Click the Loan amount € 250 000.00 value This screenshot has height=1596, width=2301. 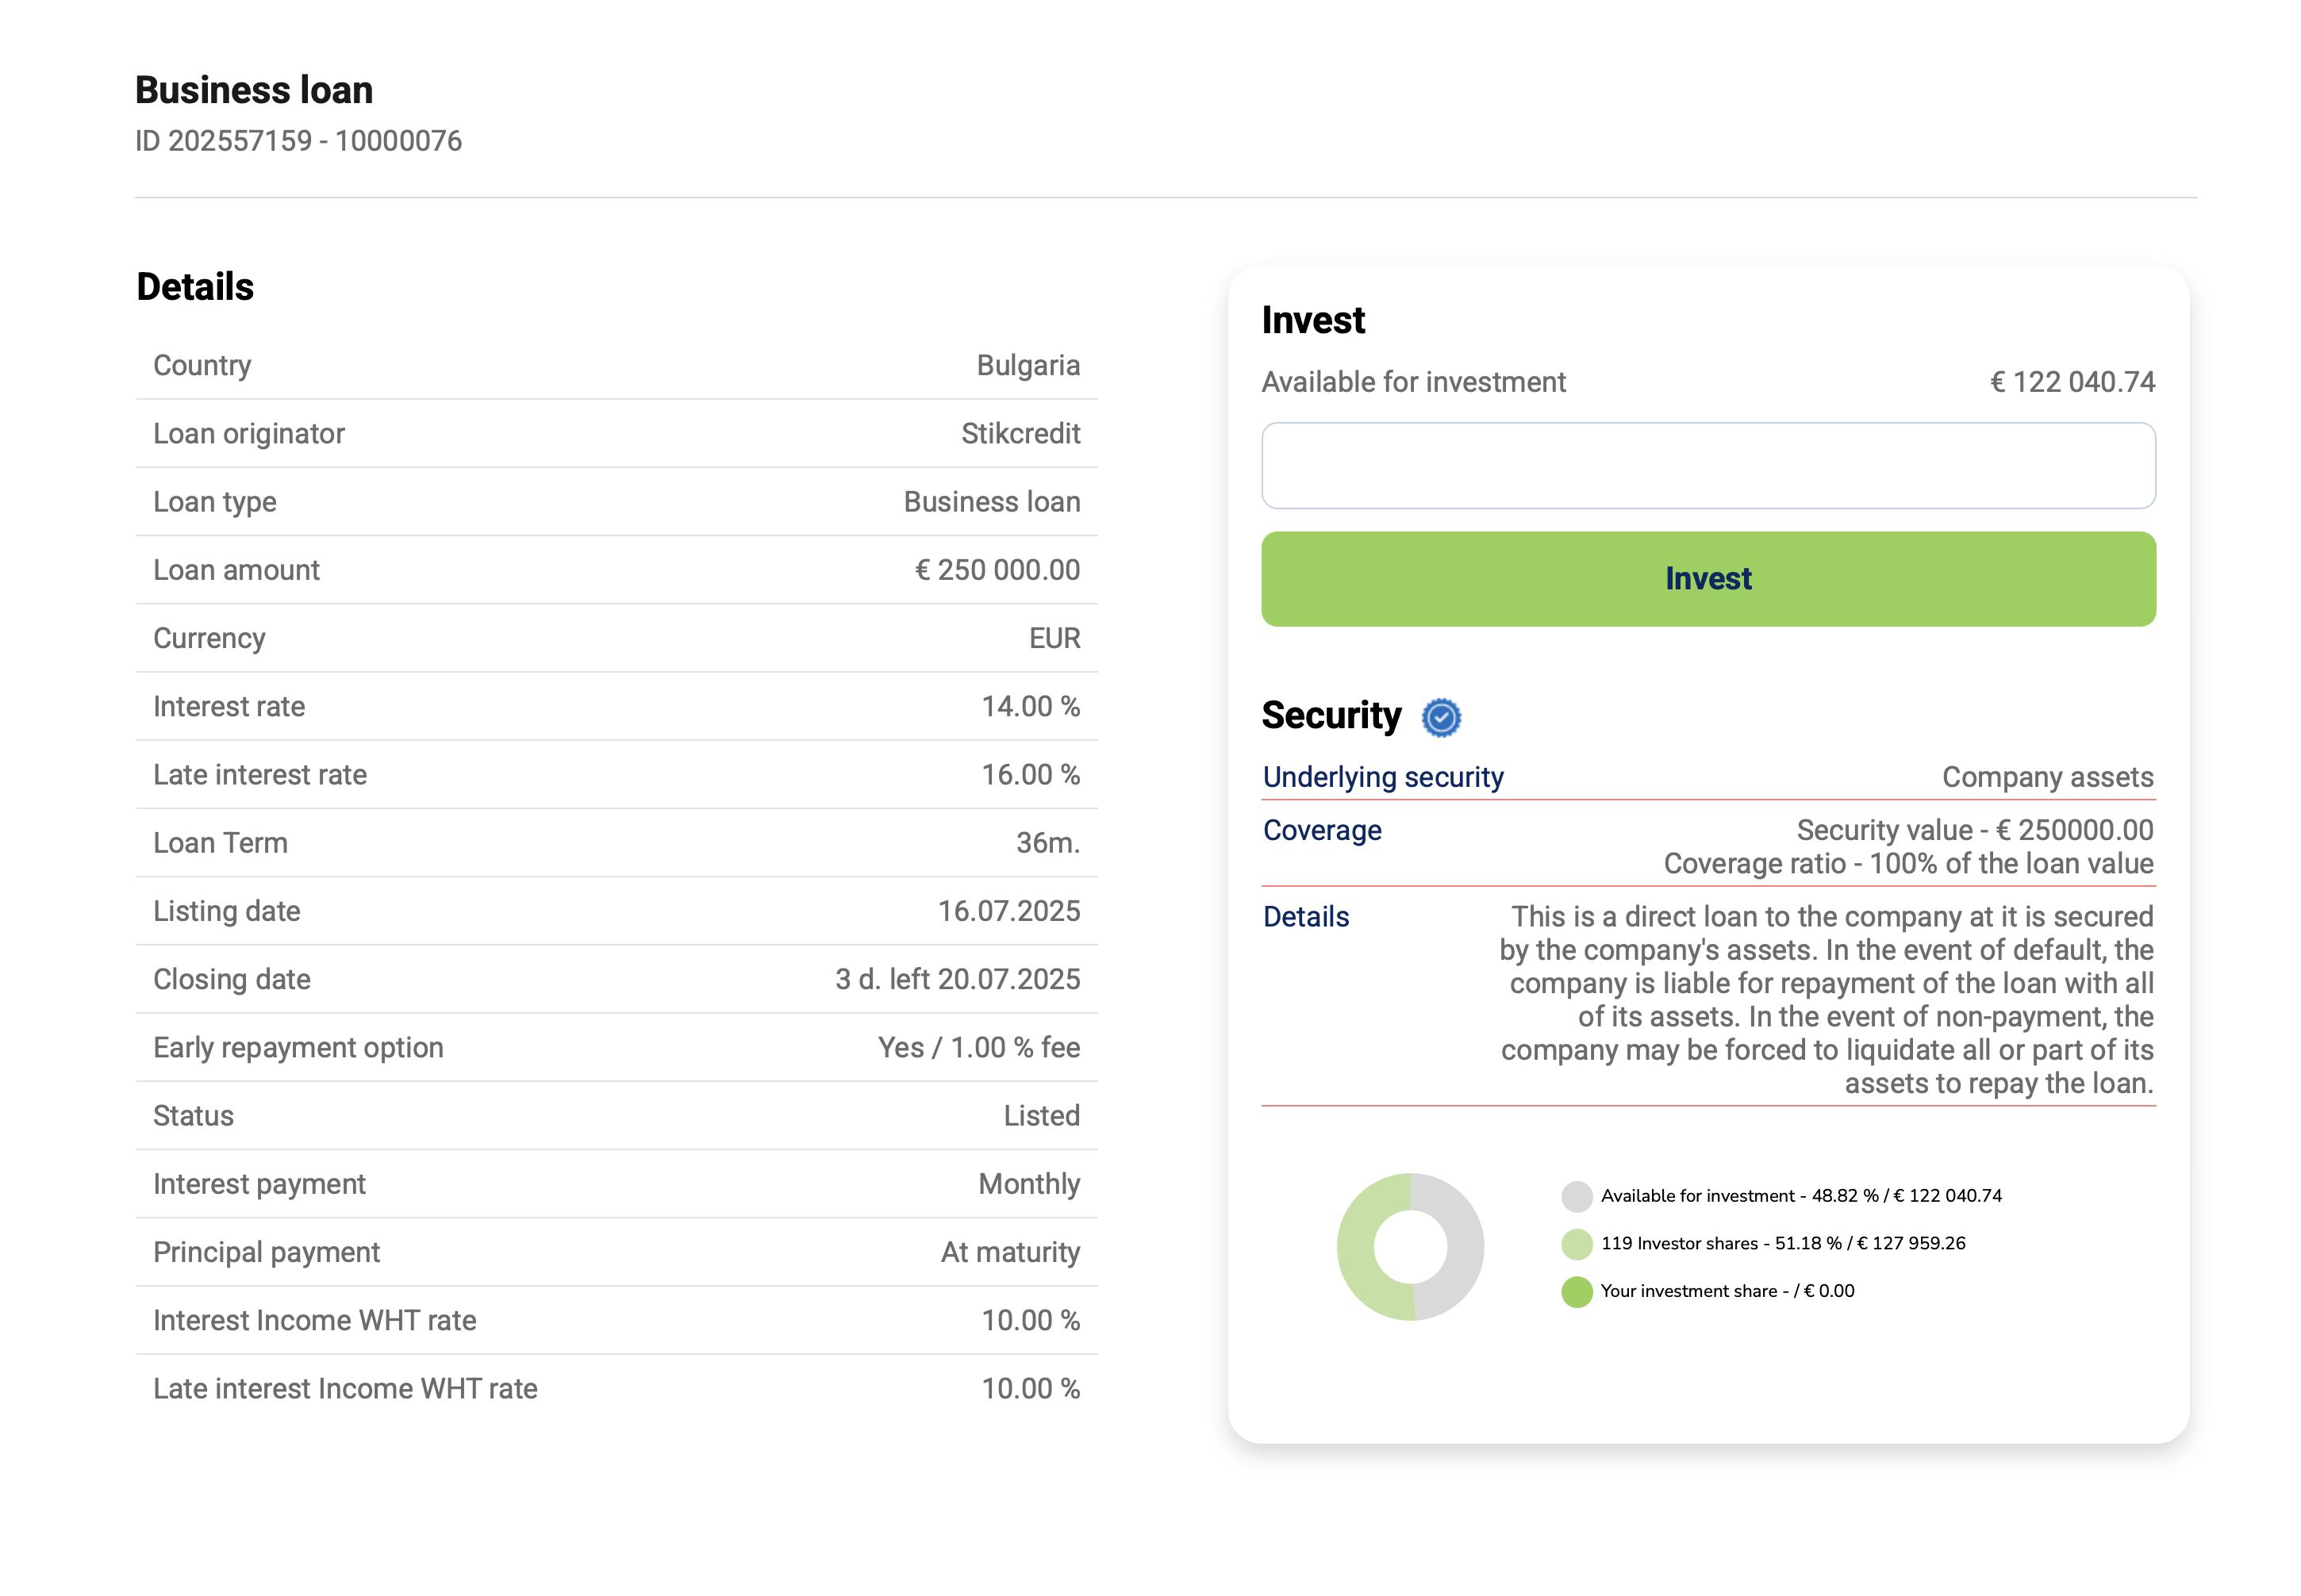pyautogui.click(x=997, y=570)
